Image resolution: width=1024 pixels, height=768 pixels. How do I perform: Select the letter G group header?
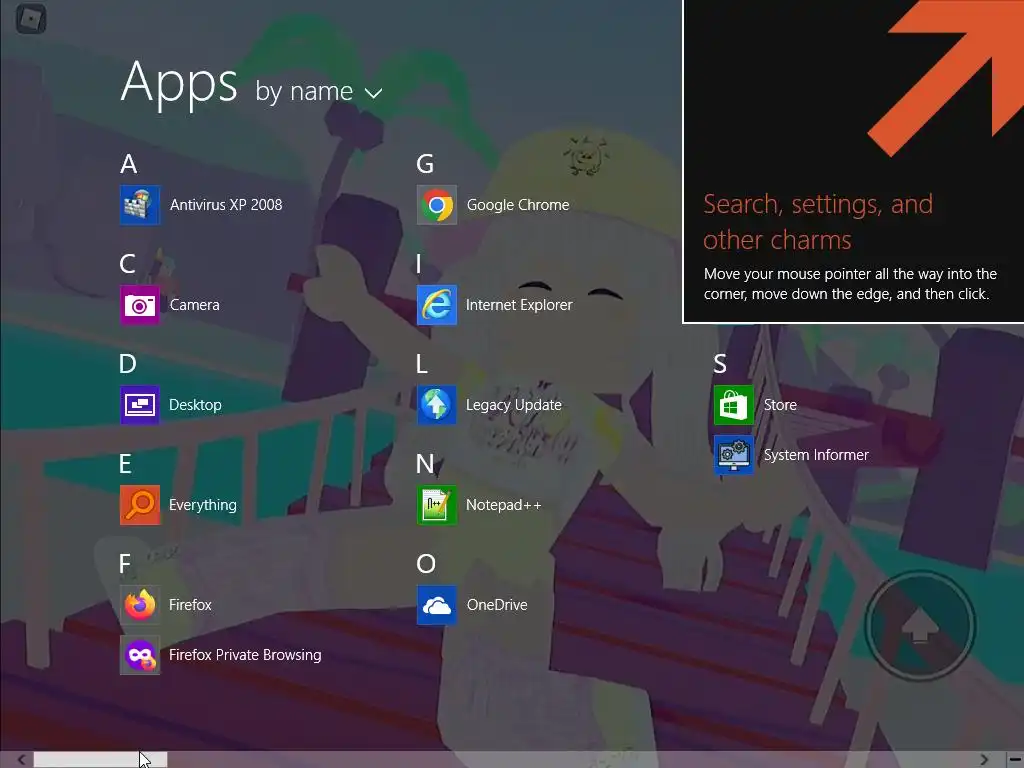coord(425,164)
